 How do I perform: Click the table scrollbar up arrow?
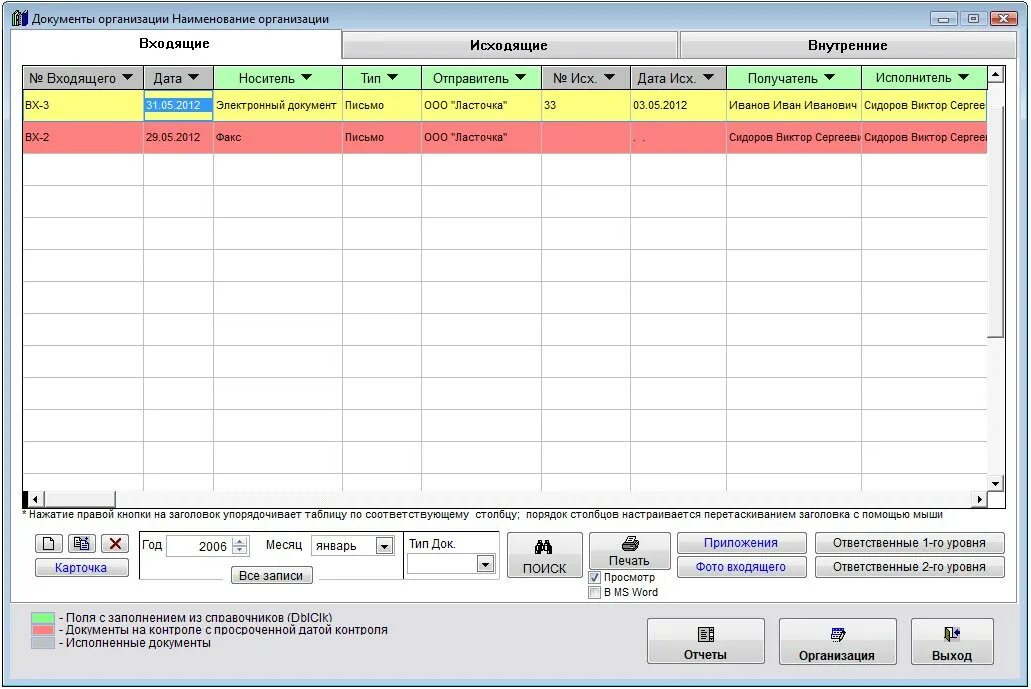pos(995,74)
